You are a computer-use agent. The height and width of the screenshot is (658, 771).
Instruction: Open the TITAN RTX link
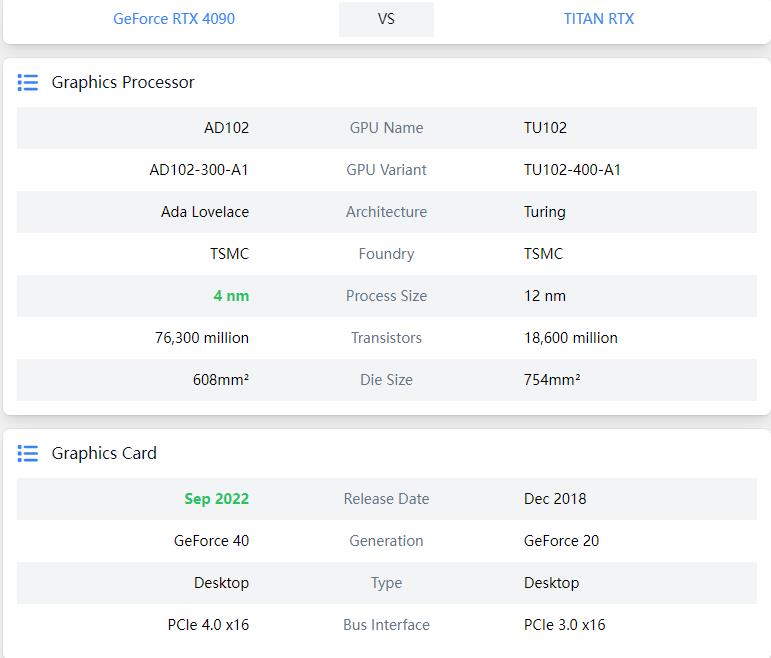coord(598,19)
